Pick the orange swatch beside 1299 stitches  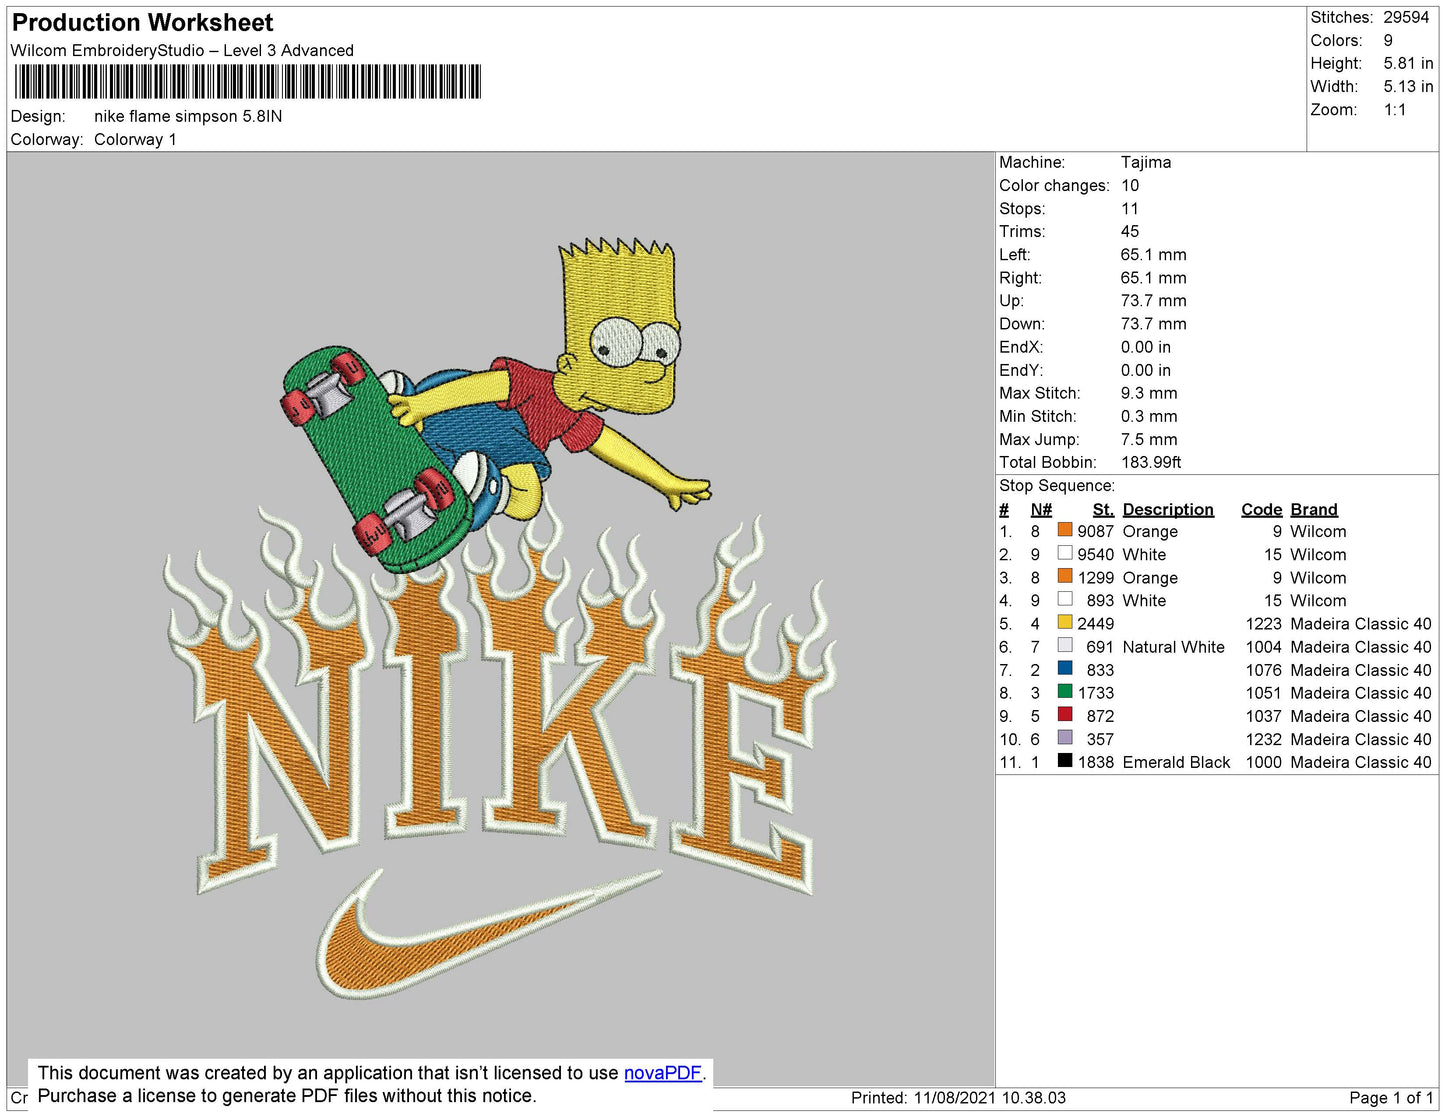[1065, 577]
